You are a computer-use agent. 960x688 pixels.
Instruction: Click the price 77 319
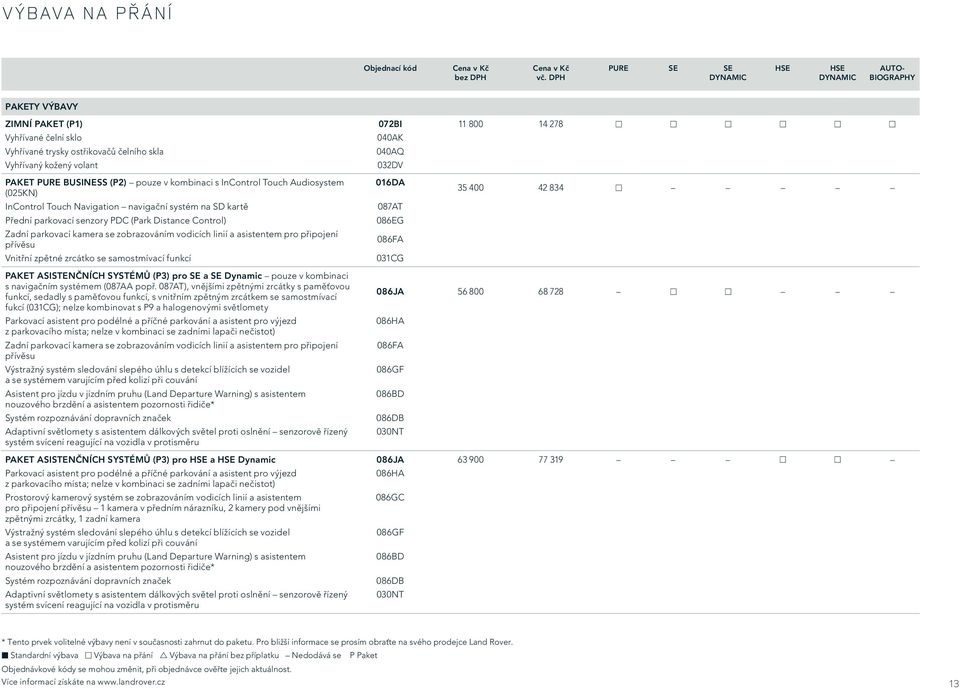coord(550,460)
